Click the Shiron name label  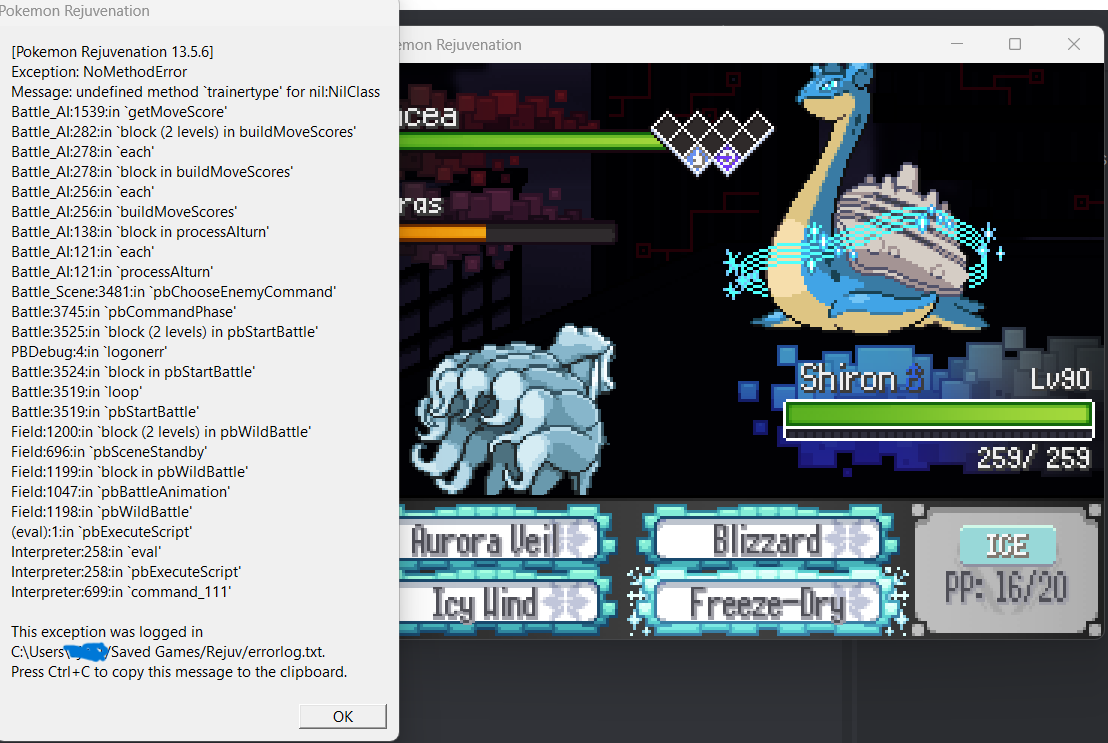847,379
